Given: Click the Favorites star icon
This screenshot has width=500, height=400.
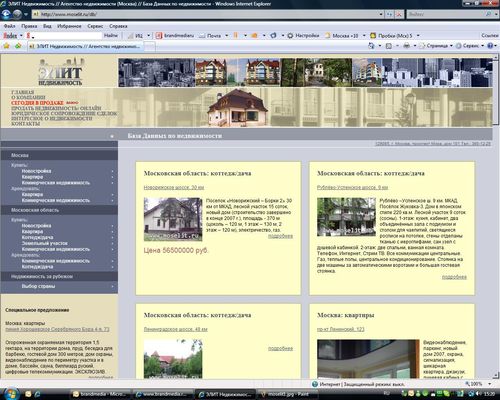Looking at the screenshot, I should tap(6, 46).
